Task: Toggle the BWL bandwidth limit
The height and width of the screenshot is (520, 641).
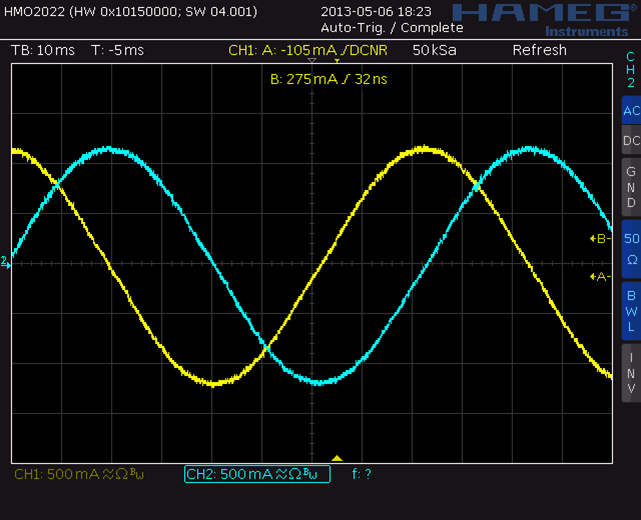Action: 630,310
